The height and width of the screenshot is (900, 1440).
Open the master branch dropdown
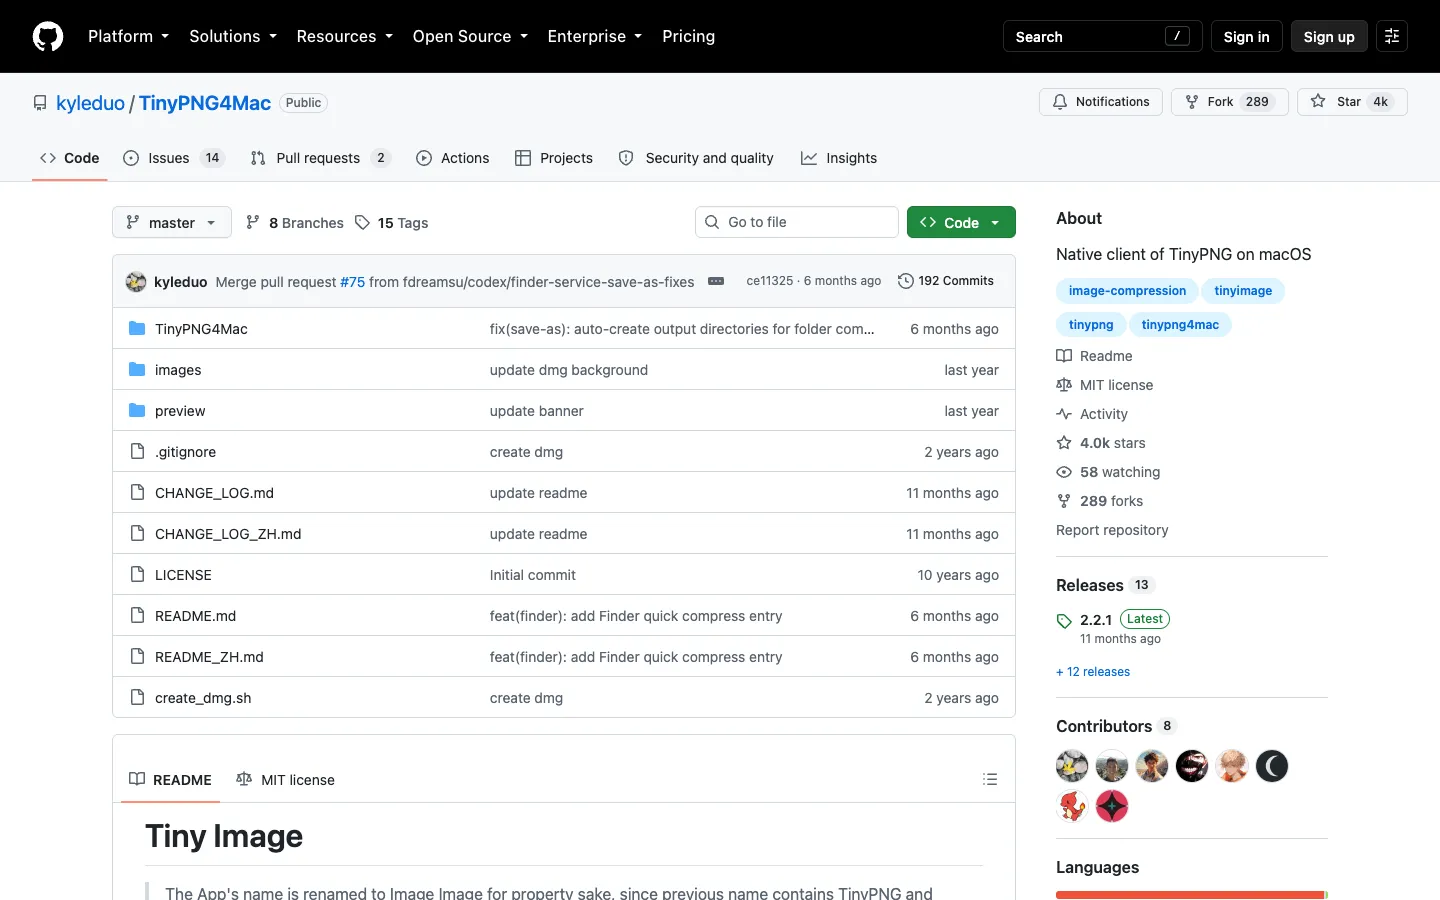(172, 222)
